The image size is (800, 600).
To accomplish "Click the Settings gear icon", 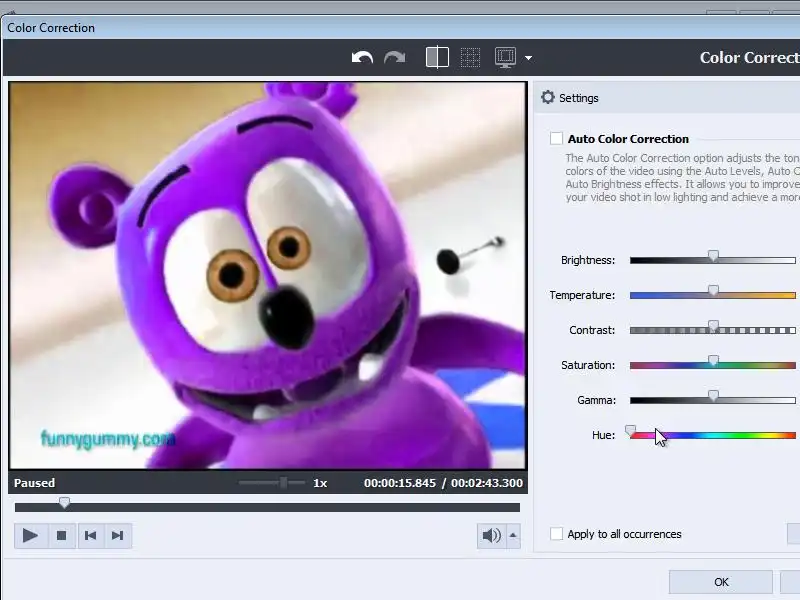I will tap(547, 97).
